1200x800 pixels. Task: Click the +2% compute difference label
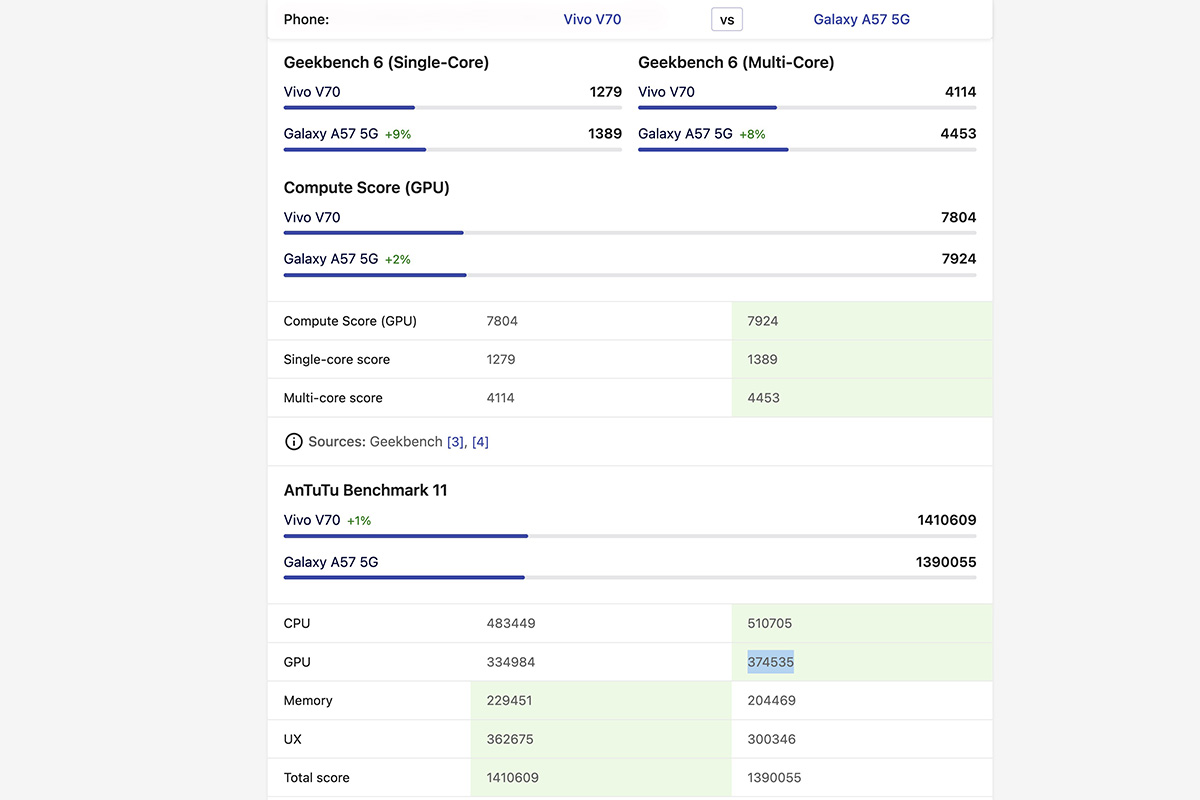coord(398,259)
